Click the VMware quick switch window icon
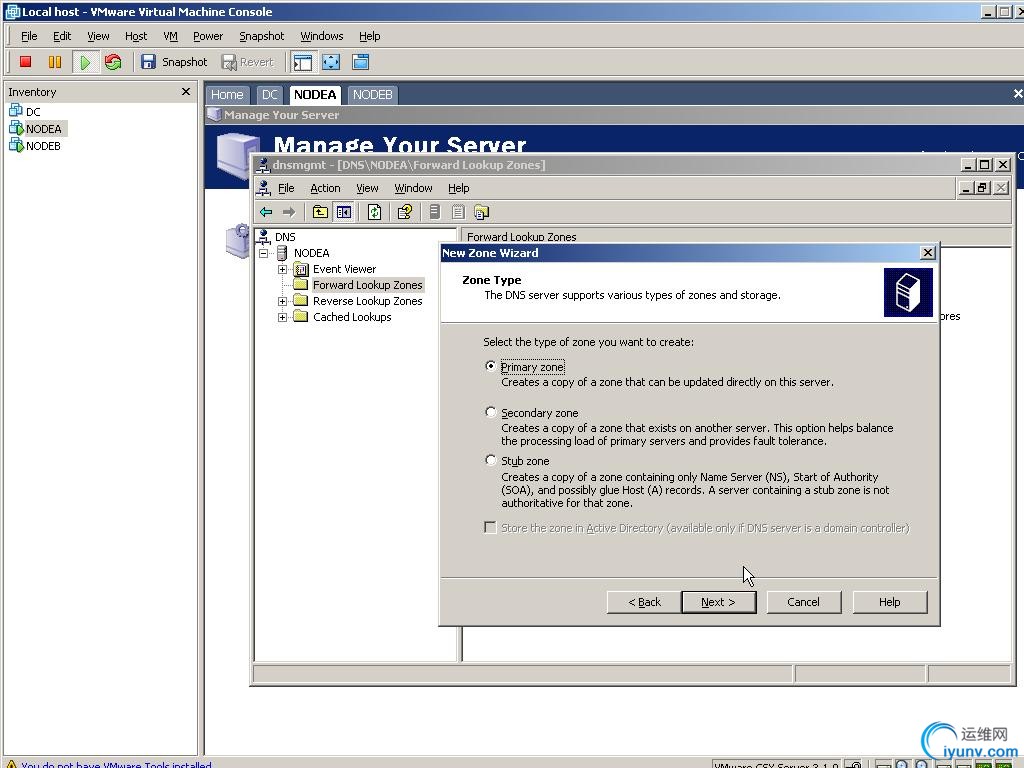The image size is (1024, 768). pyautogui.click(x=360, y=62)
